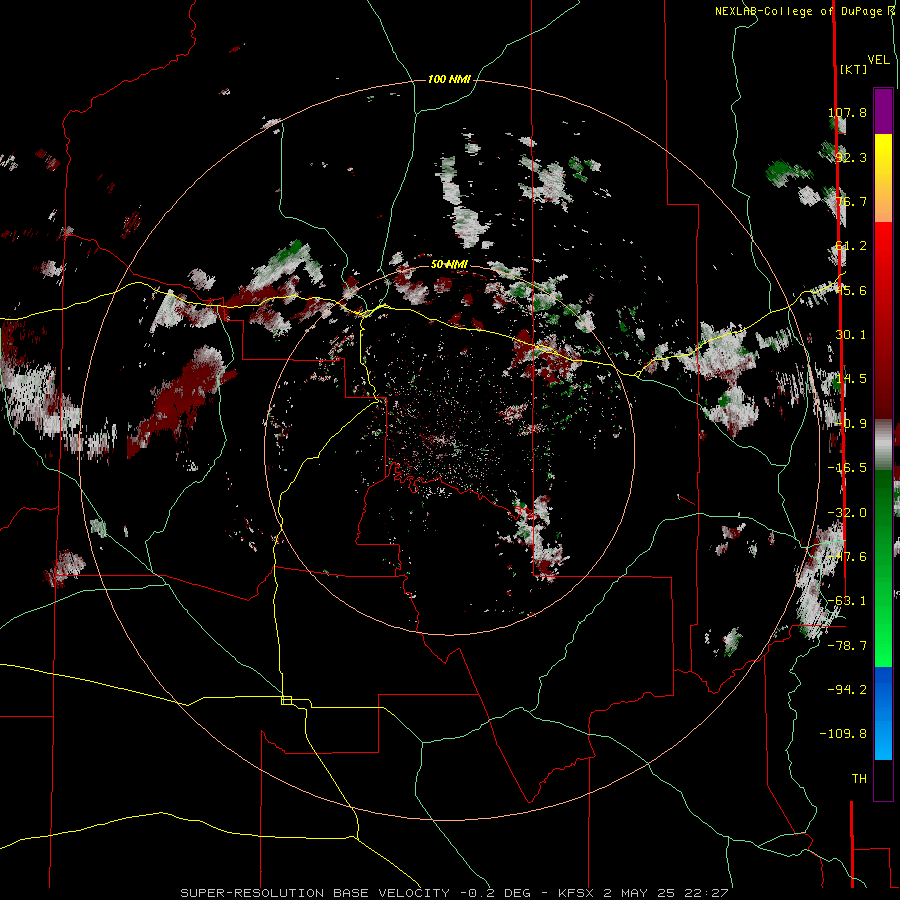Pick the purple segment of color bar
Viewport: 900px width, 900px height.
[883, 111]
